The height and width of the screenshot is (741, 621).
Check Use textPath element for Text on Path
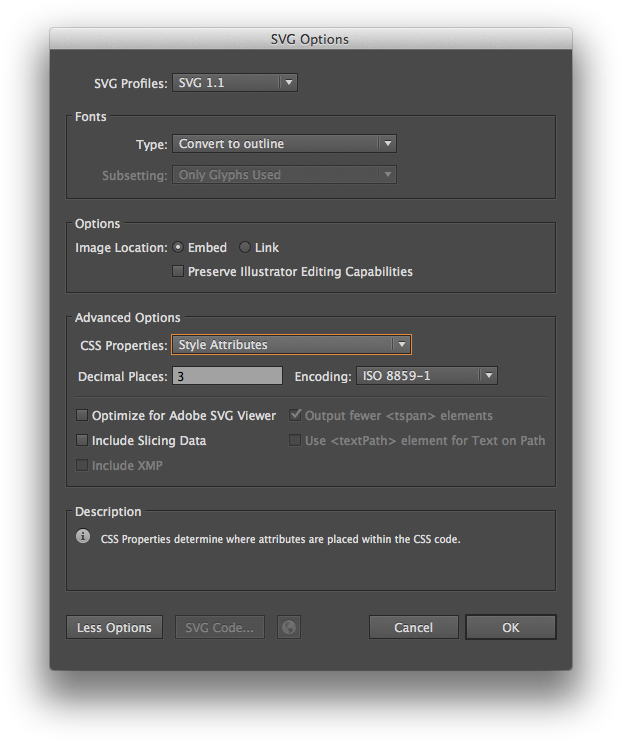coord(295,440)
